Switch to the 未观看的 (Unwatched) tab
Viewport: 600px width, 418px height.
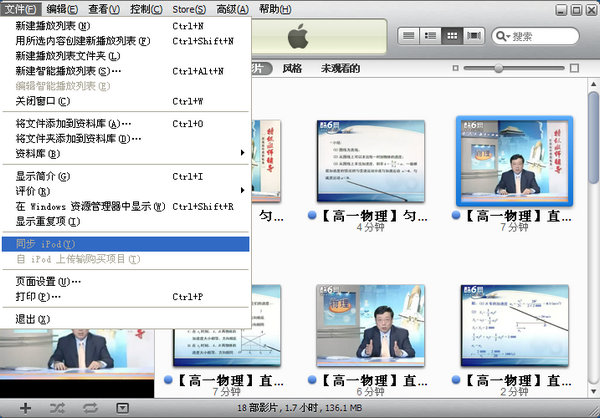pos(341,69)
